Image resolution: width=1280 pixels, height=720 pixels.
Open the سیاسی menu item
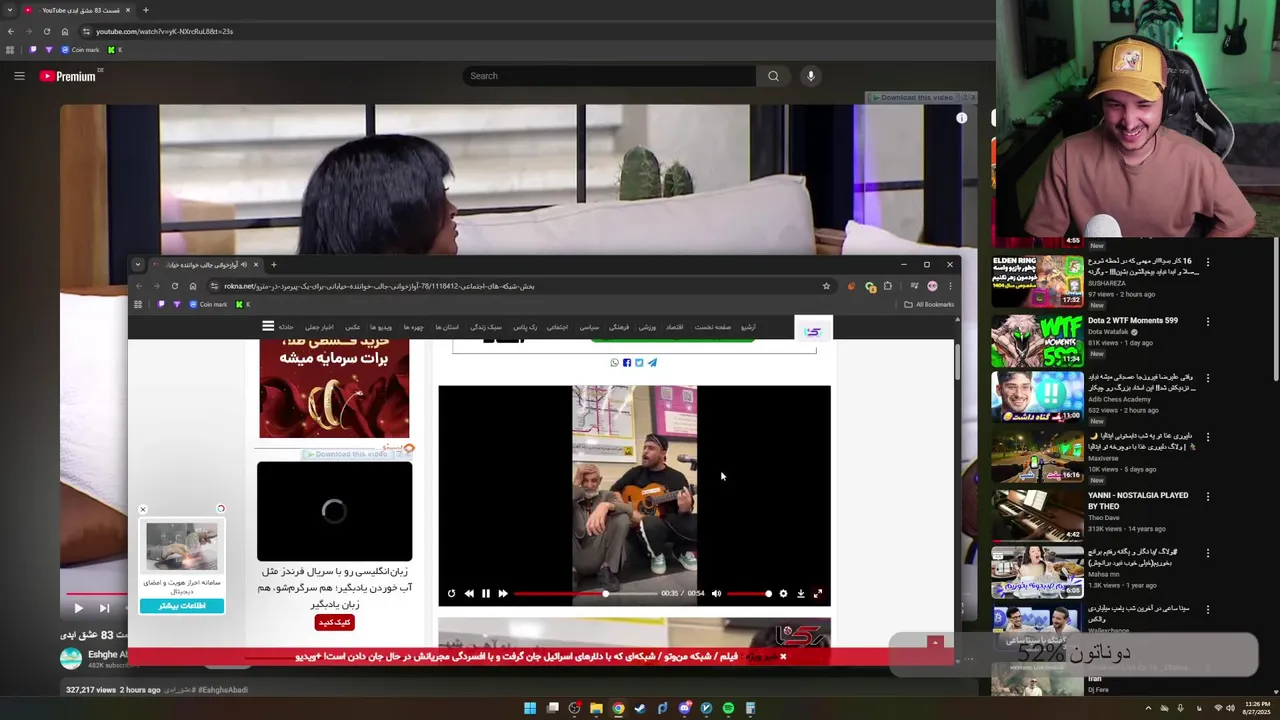pos(589,327)
